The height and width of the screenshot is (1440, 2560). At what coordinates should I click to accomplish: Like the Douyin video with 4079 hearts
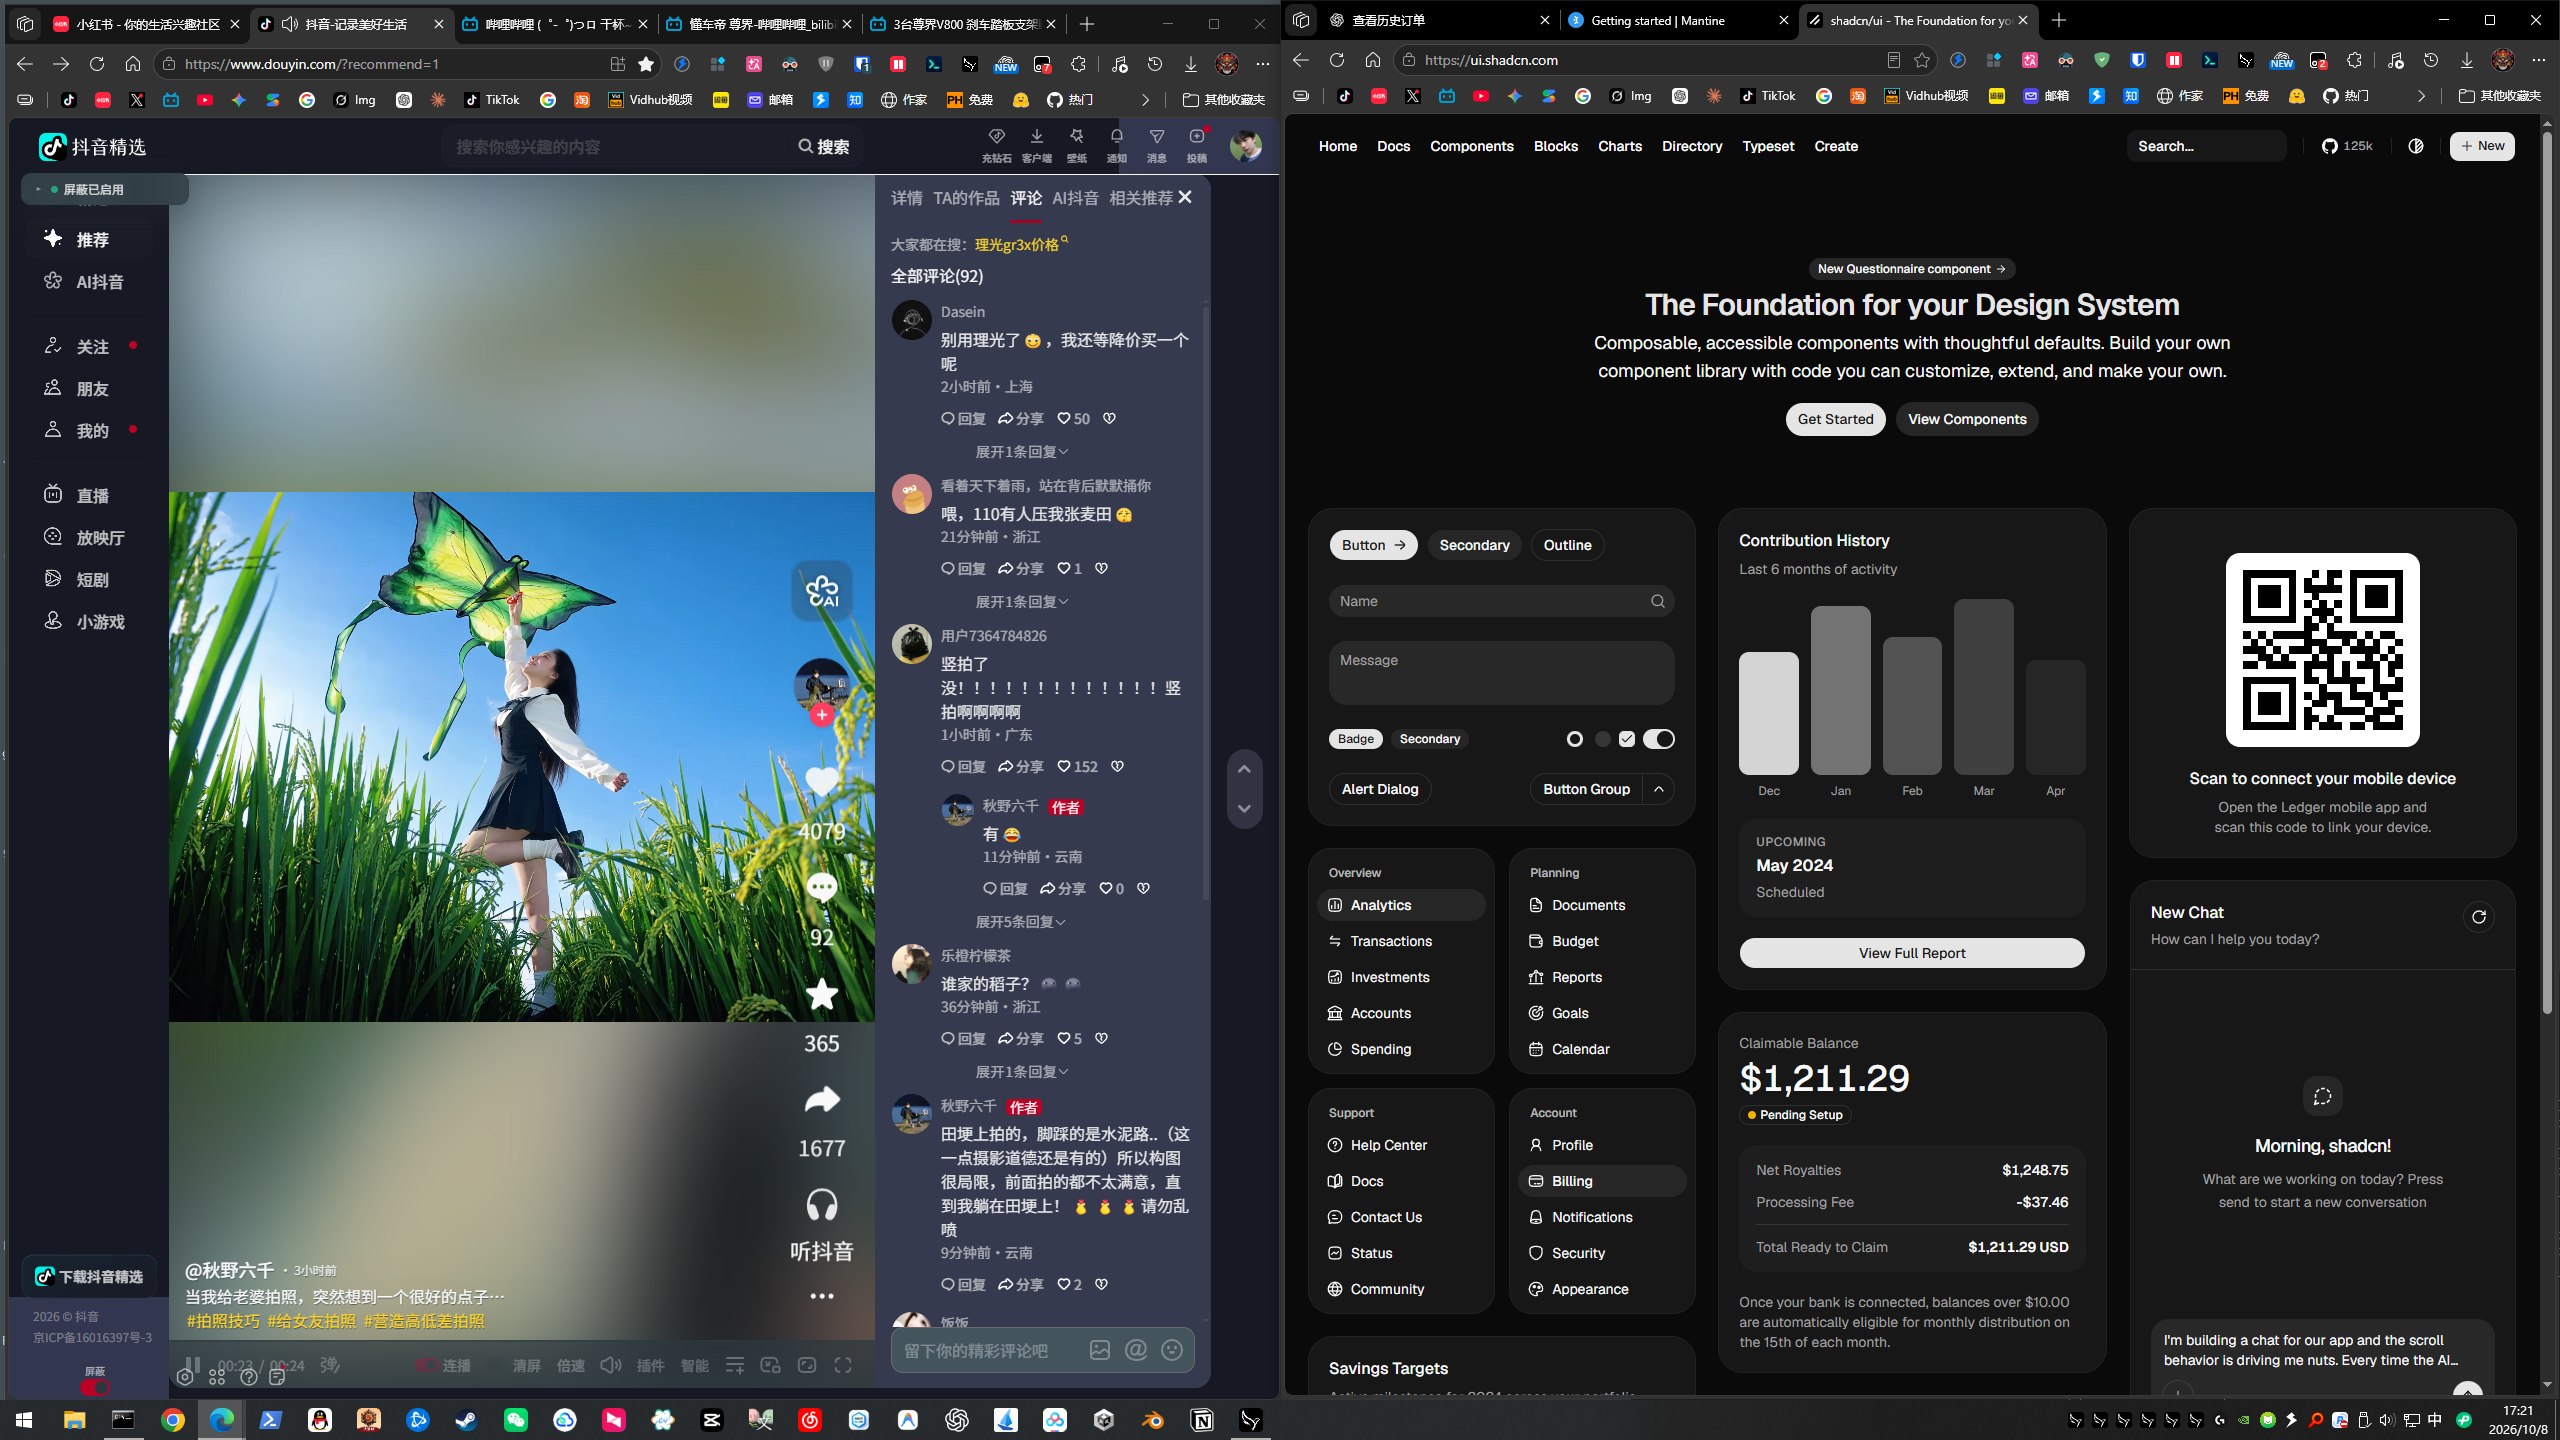[821, 781]
